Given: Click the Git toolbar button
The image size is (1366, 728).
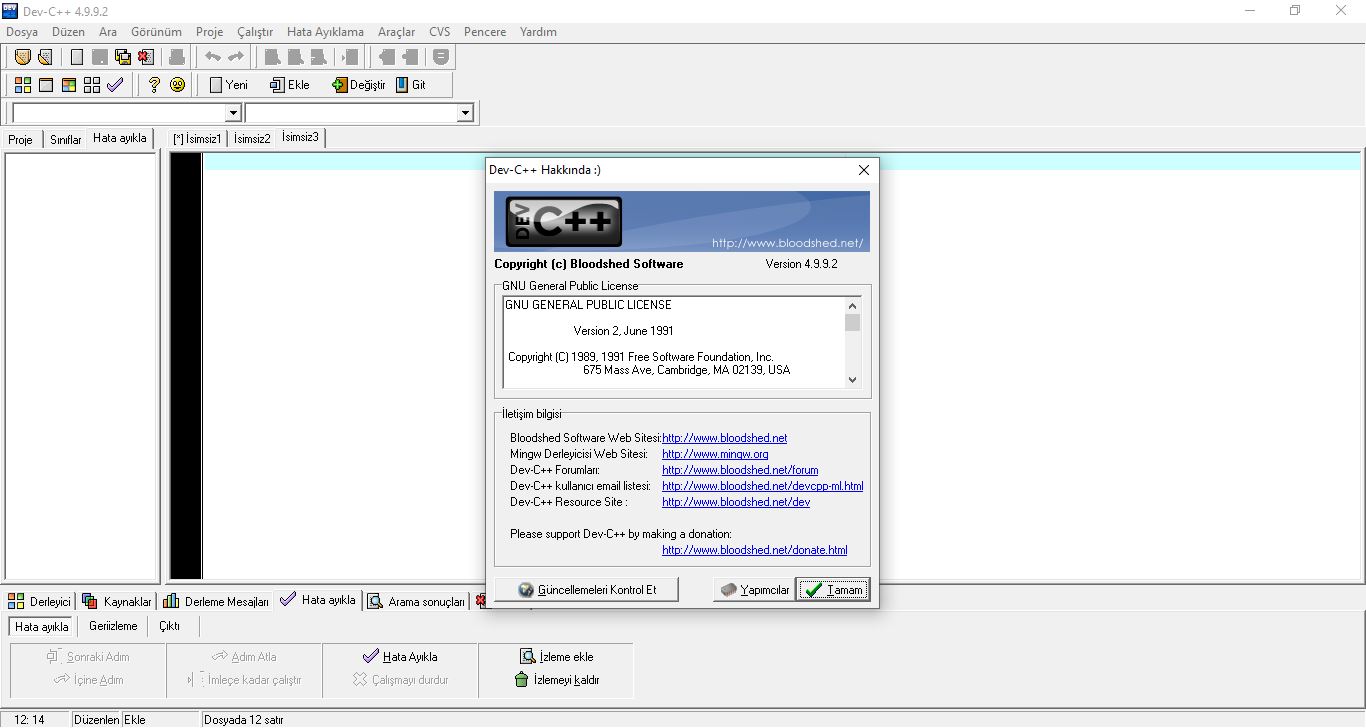Looking at the screenshot, I should [x=411, y=85].
